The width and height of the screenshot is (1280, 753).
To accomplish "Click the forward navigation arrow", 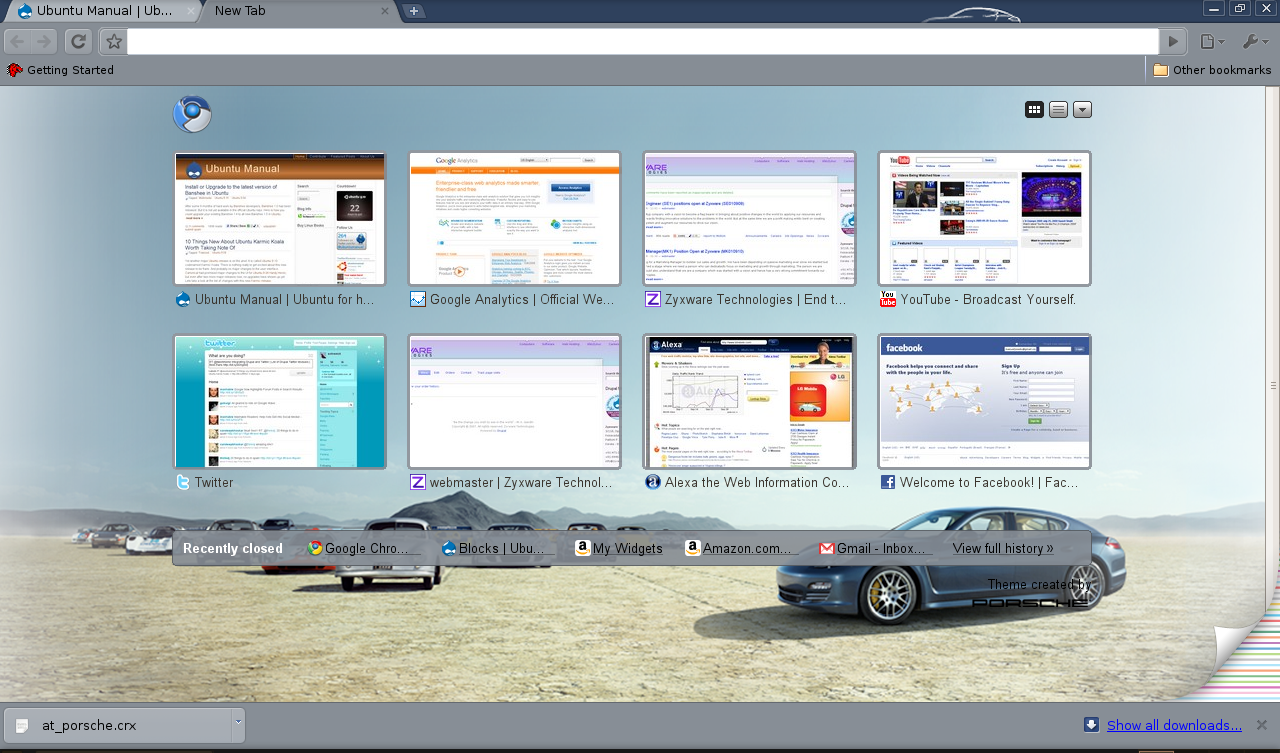I will pos(46,41).
